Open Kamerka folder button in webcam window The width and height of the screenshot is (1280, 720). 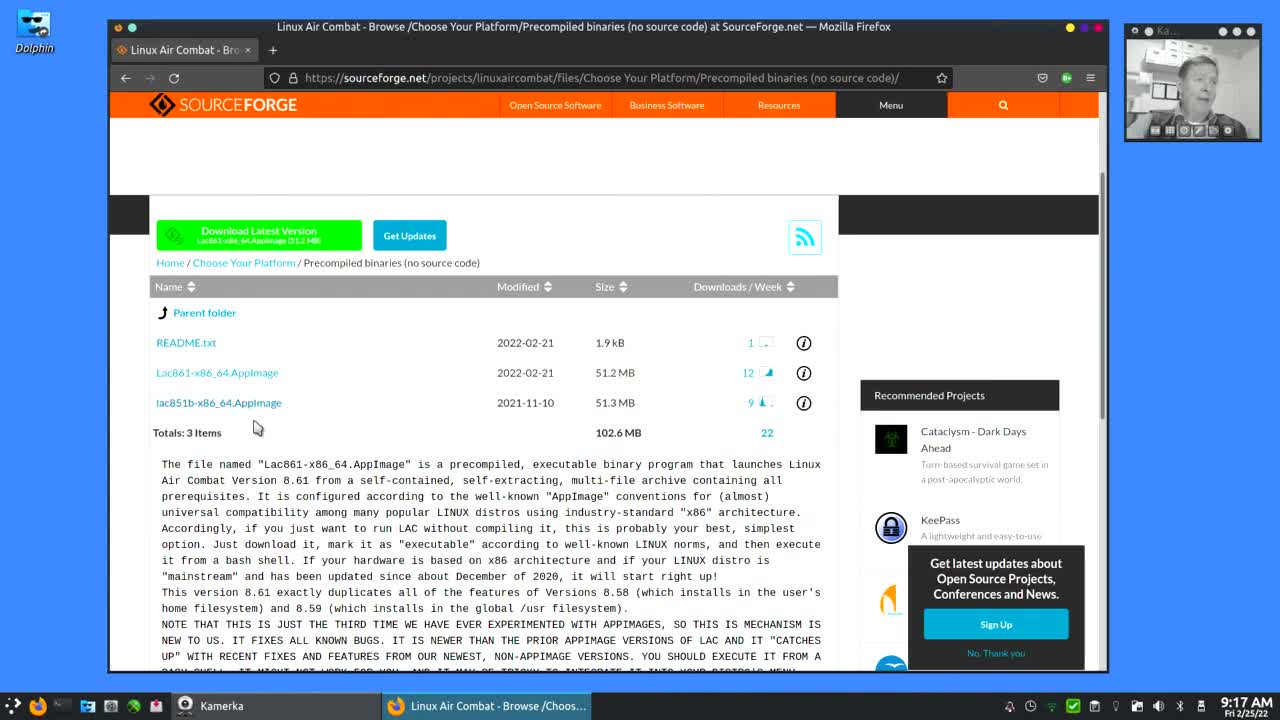tap(1213, 130)
